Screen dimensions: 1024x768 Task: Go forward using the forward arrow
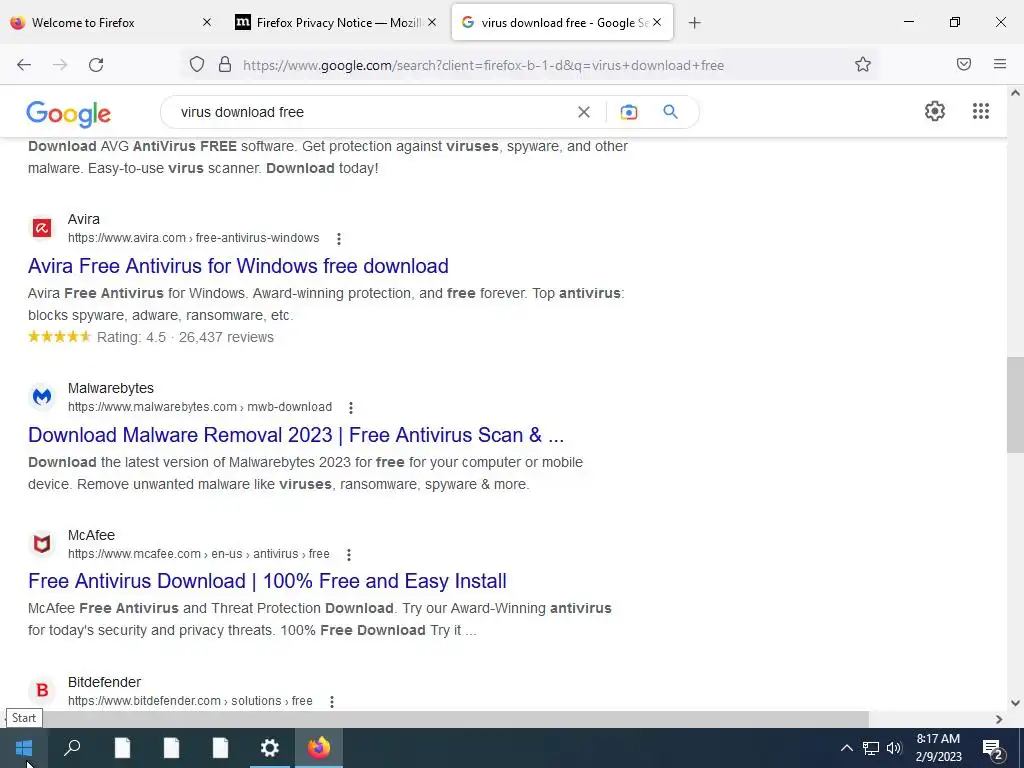point(60,65)
